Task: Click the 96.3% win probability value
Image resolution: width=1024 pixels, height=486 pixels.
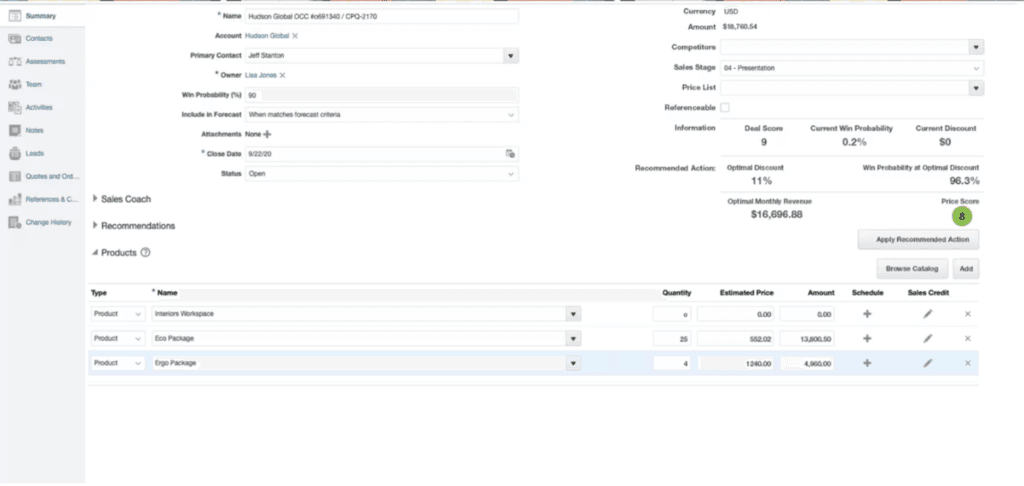Action: click(964, 181)
